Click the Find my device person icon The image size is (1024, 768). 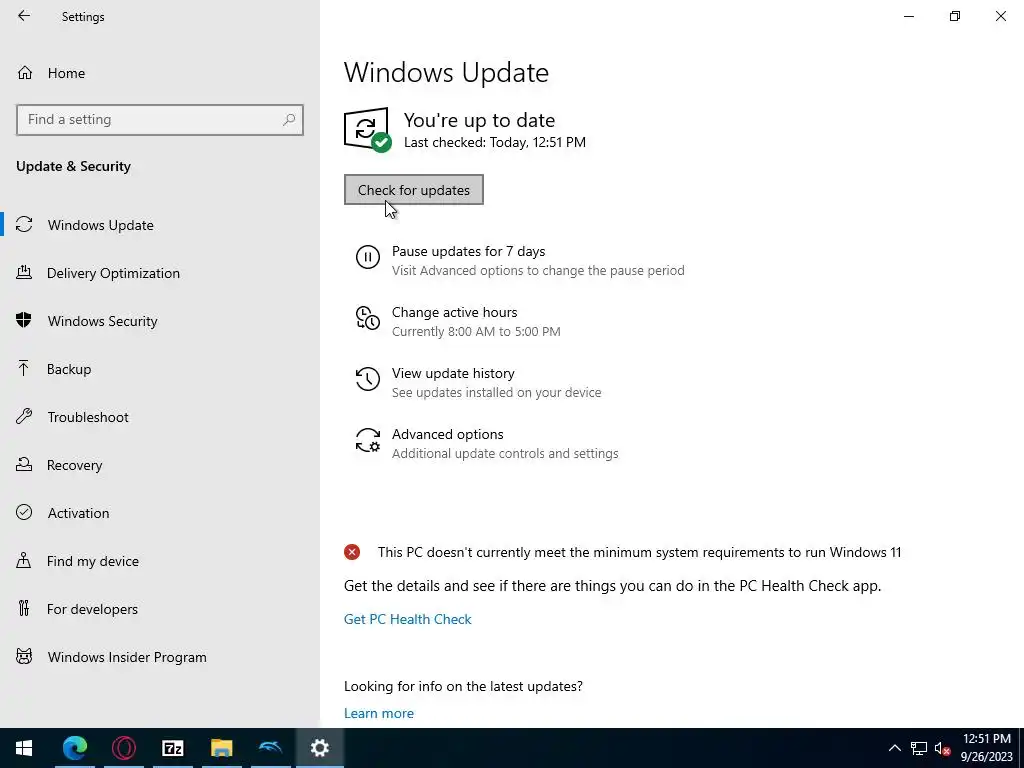[24, 560]
